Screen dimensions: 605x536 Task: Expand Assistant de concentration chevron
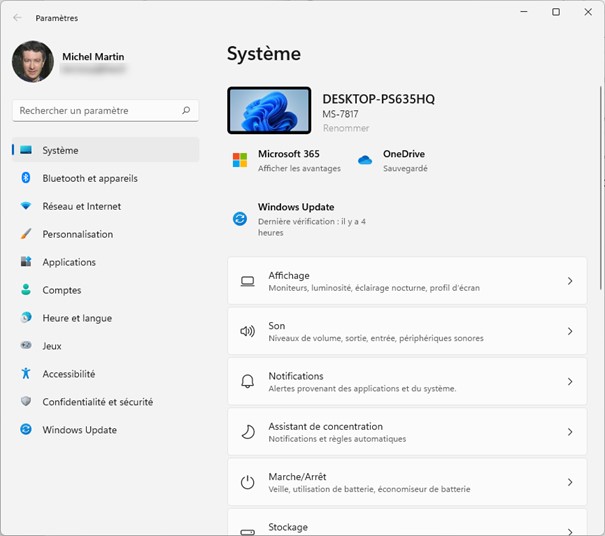click(x=570, y=432)
